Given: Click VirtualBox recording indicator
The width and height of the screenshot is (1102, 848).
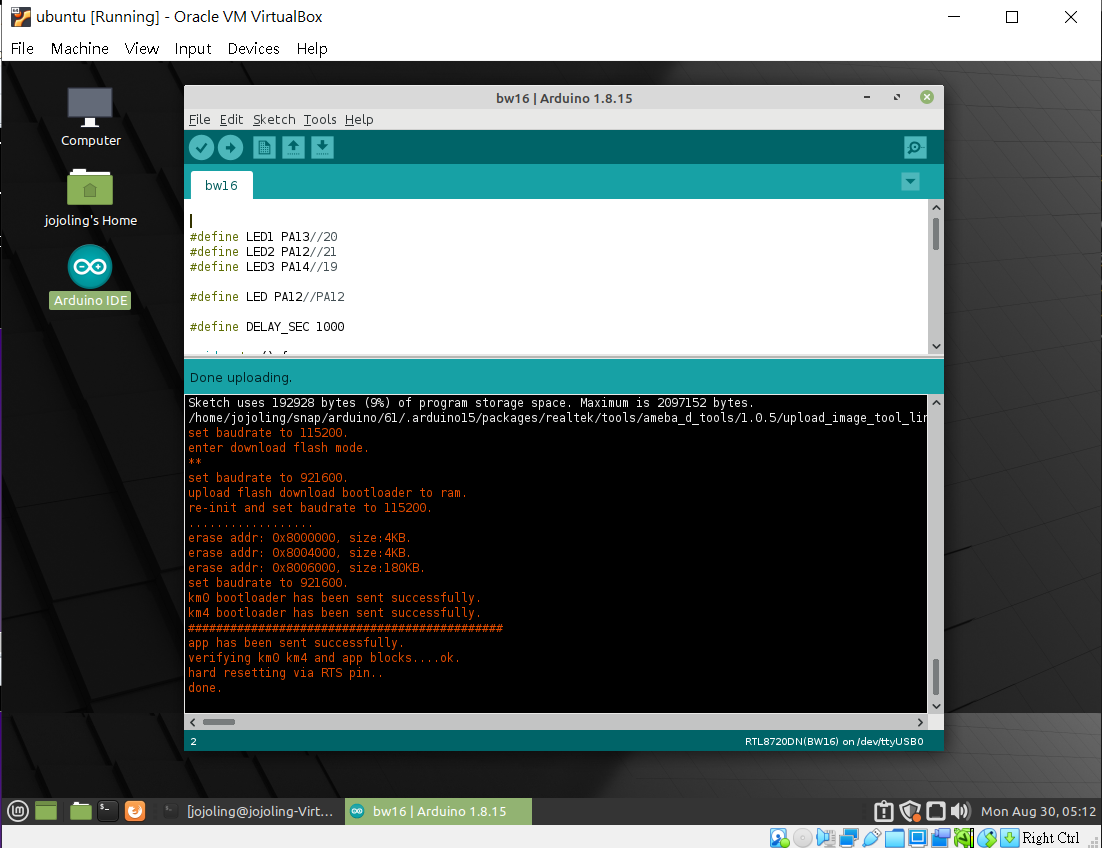Looking at the screenshot, I should (940, 837).
